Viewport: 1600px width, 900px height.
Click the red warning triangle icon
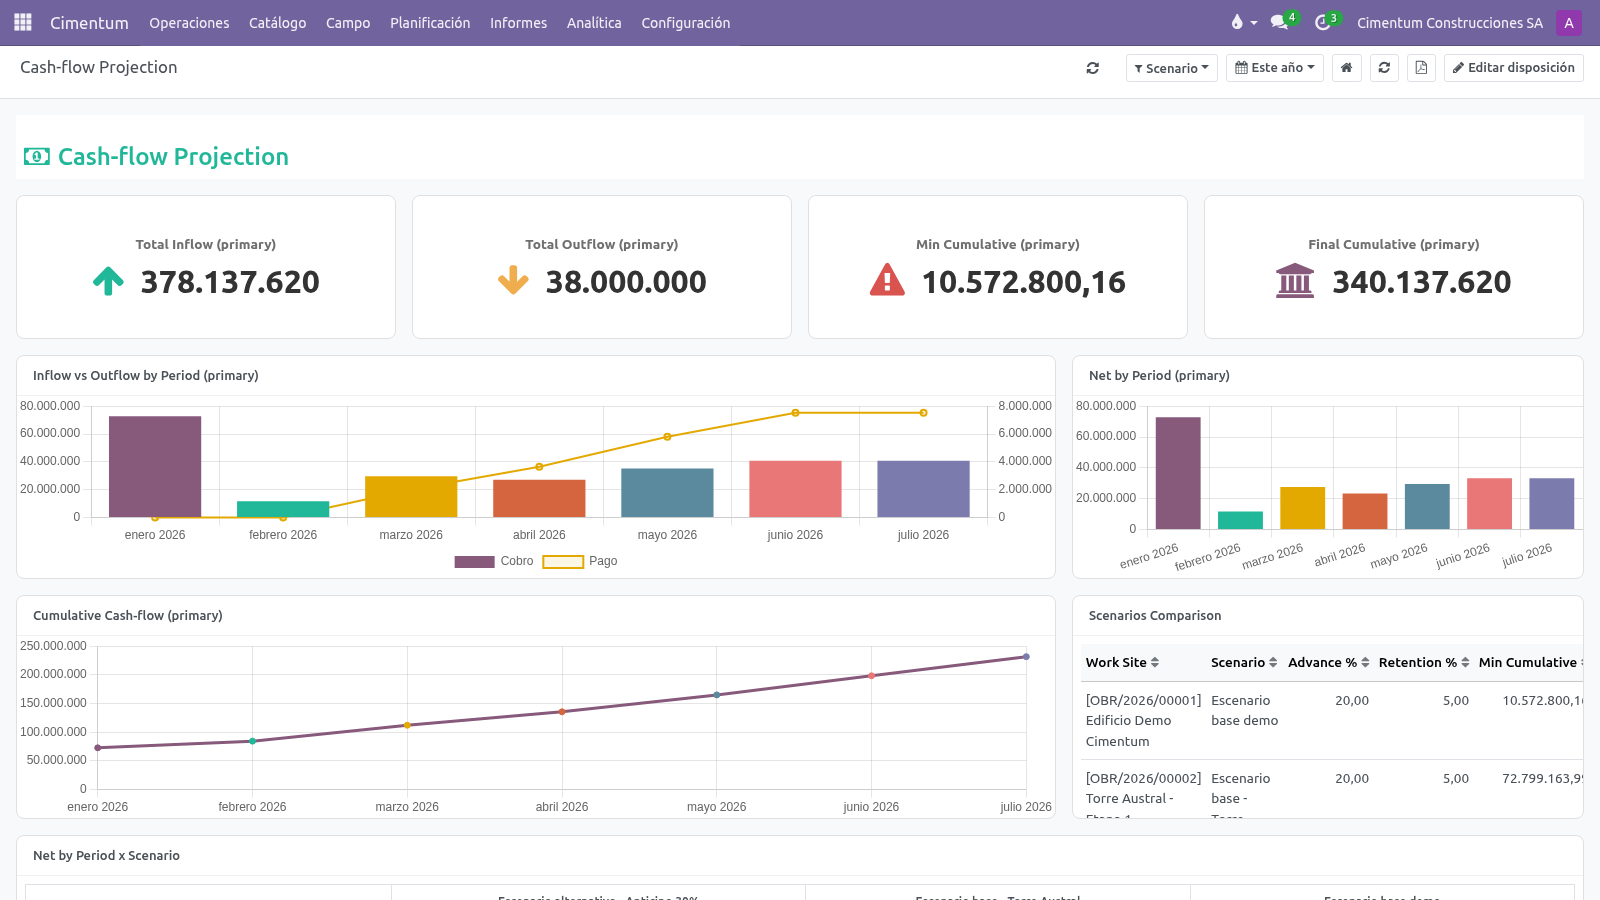point(887,280)
